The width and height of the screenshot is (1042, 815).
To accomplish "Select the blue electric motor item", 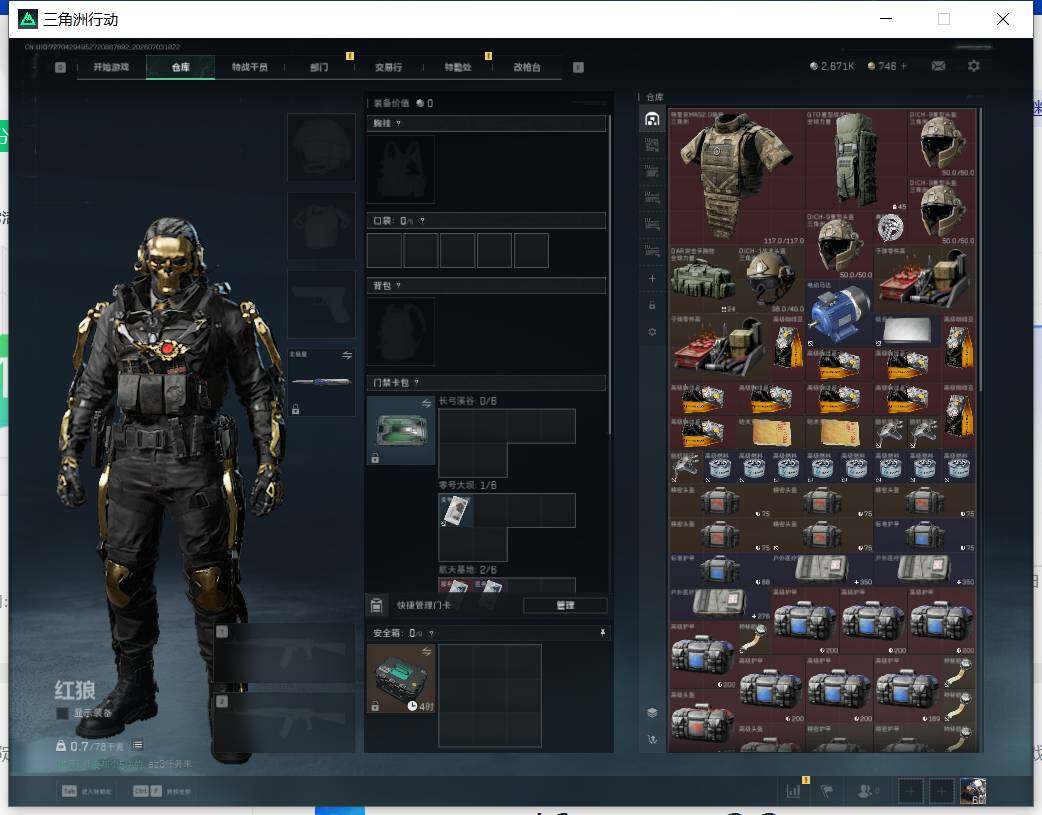I will coord(839,313).
